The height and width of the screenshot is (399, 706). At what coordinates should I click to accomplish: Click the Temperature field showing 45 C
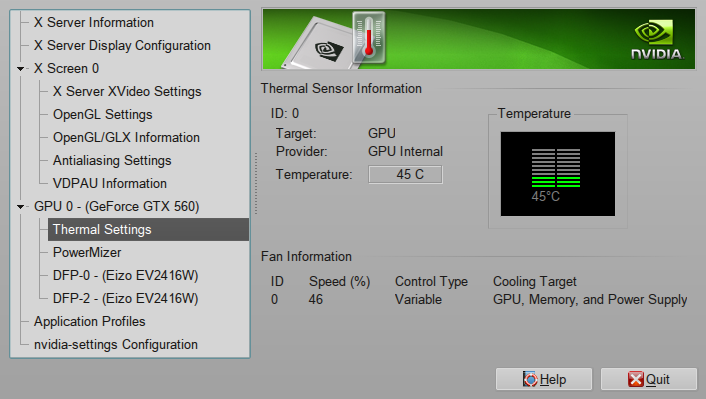click(x=405, y=174)
